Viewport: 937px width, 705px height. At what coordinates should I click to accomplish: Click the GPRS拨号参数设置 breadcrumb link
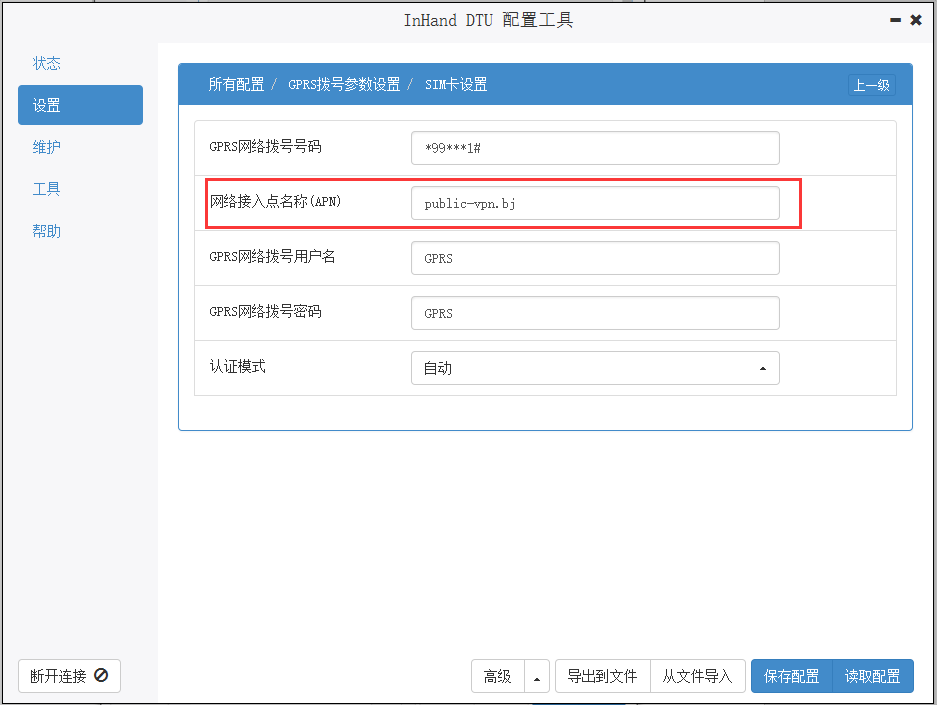344,84
